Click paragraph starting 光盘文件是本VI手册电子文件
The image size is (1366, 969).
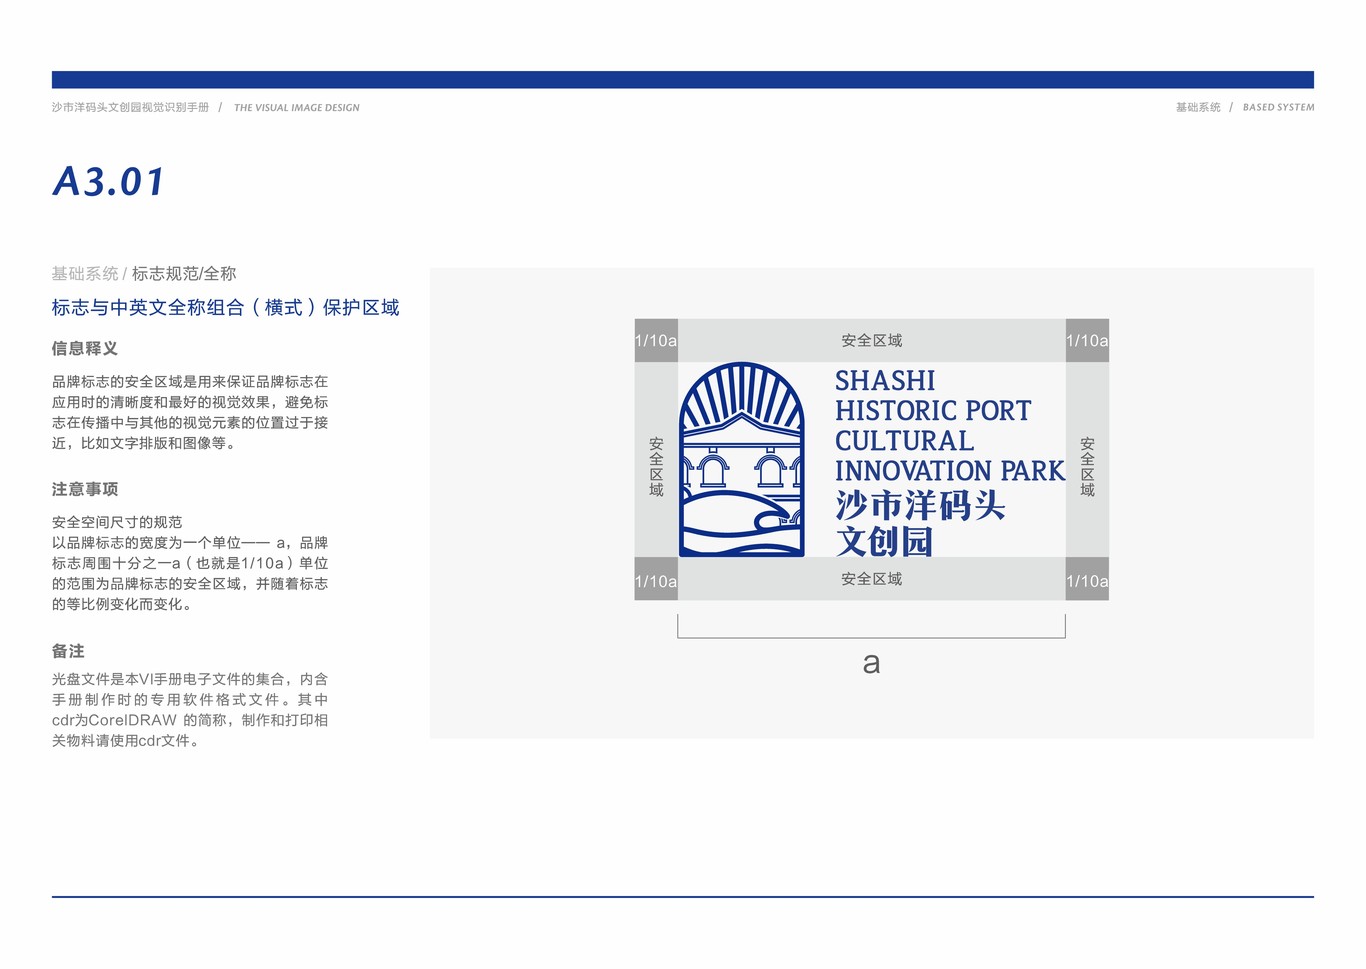190,710
